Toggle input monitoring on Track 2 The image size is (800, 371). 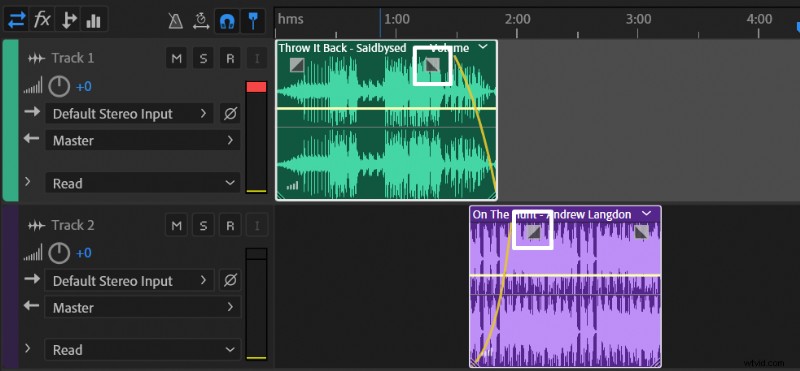pos(257,226)
